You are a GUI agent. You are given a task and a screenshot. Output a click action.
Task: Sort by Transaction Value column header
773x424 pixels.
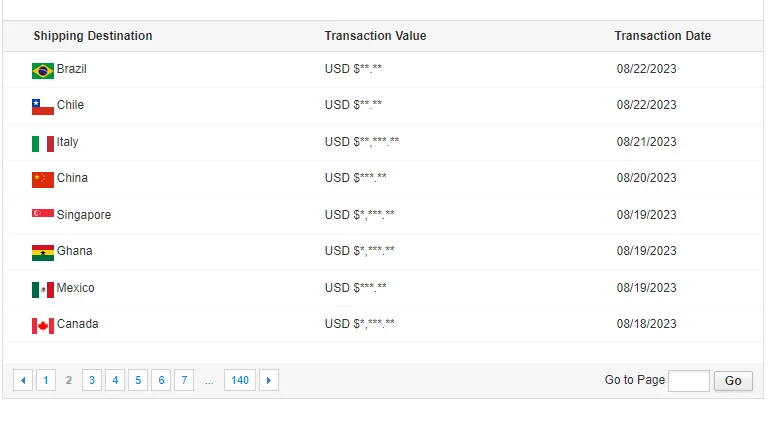[375, 36]
